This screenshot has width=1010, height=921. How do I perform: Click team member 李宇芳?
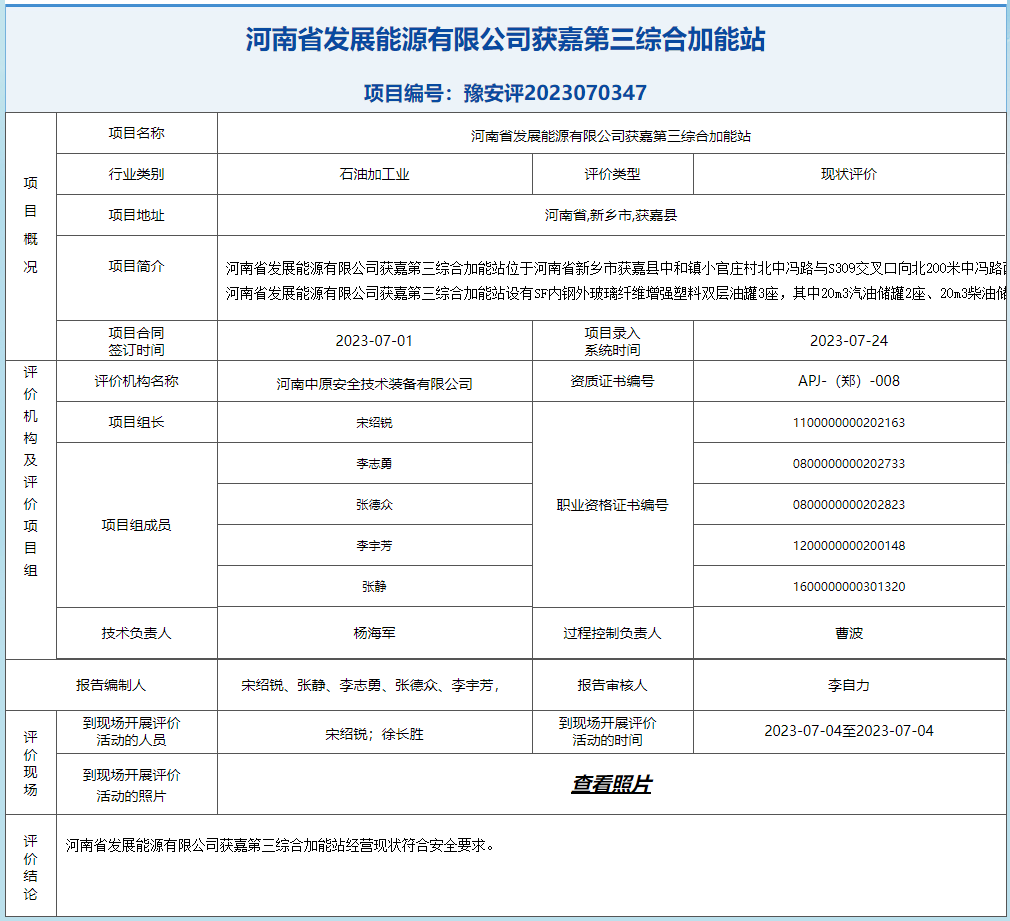click(x=374, y=546)
